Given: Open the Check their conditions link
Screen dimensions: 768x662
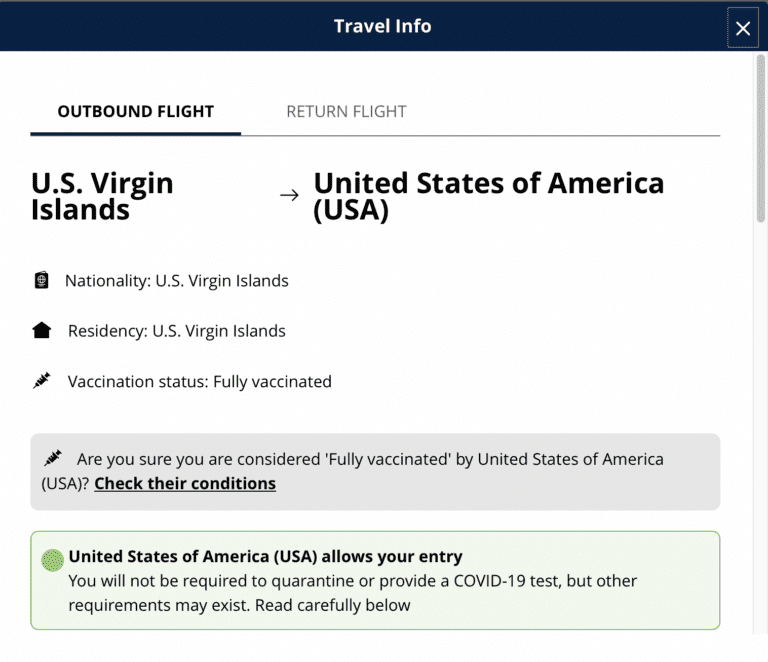Looking at the screenshot, I should [185, 483].
